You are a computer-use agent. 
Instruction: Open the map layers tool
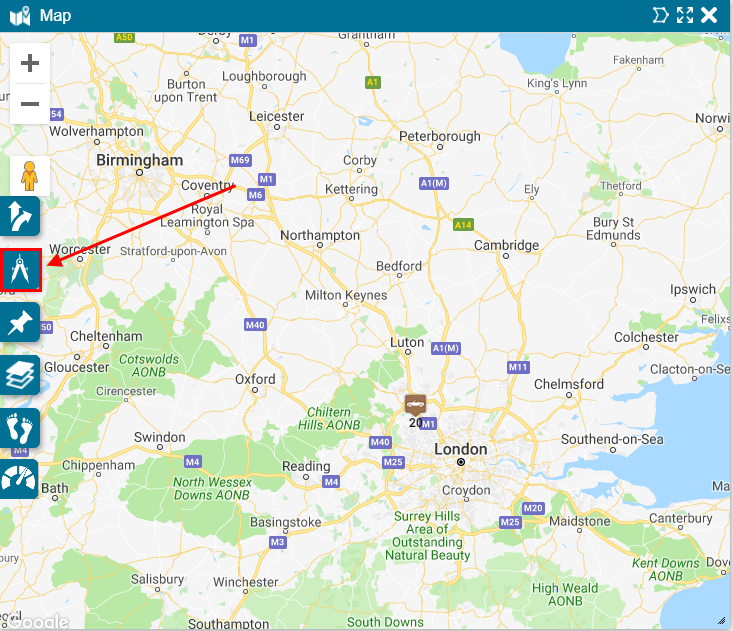tap(20, 375)
